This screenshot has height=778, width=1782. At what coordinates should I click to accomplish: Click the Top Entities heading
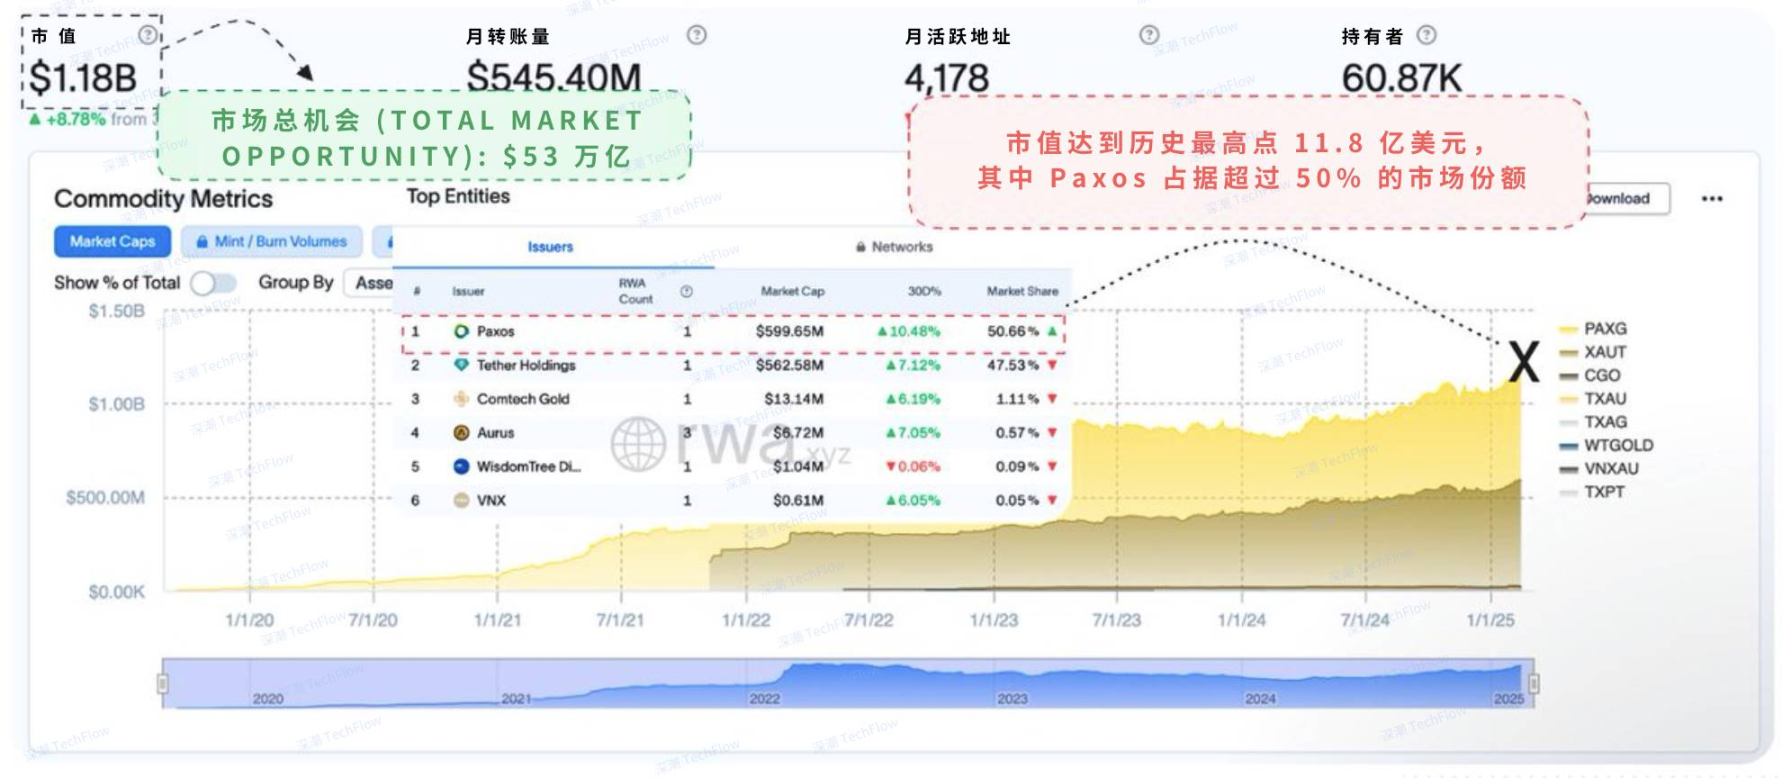(458, 196)
